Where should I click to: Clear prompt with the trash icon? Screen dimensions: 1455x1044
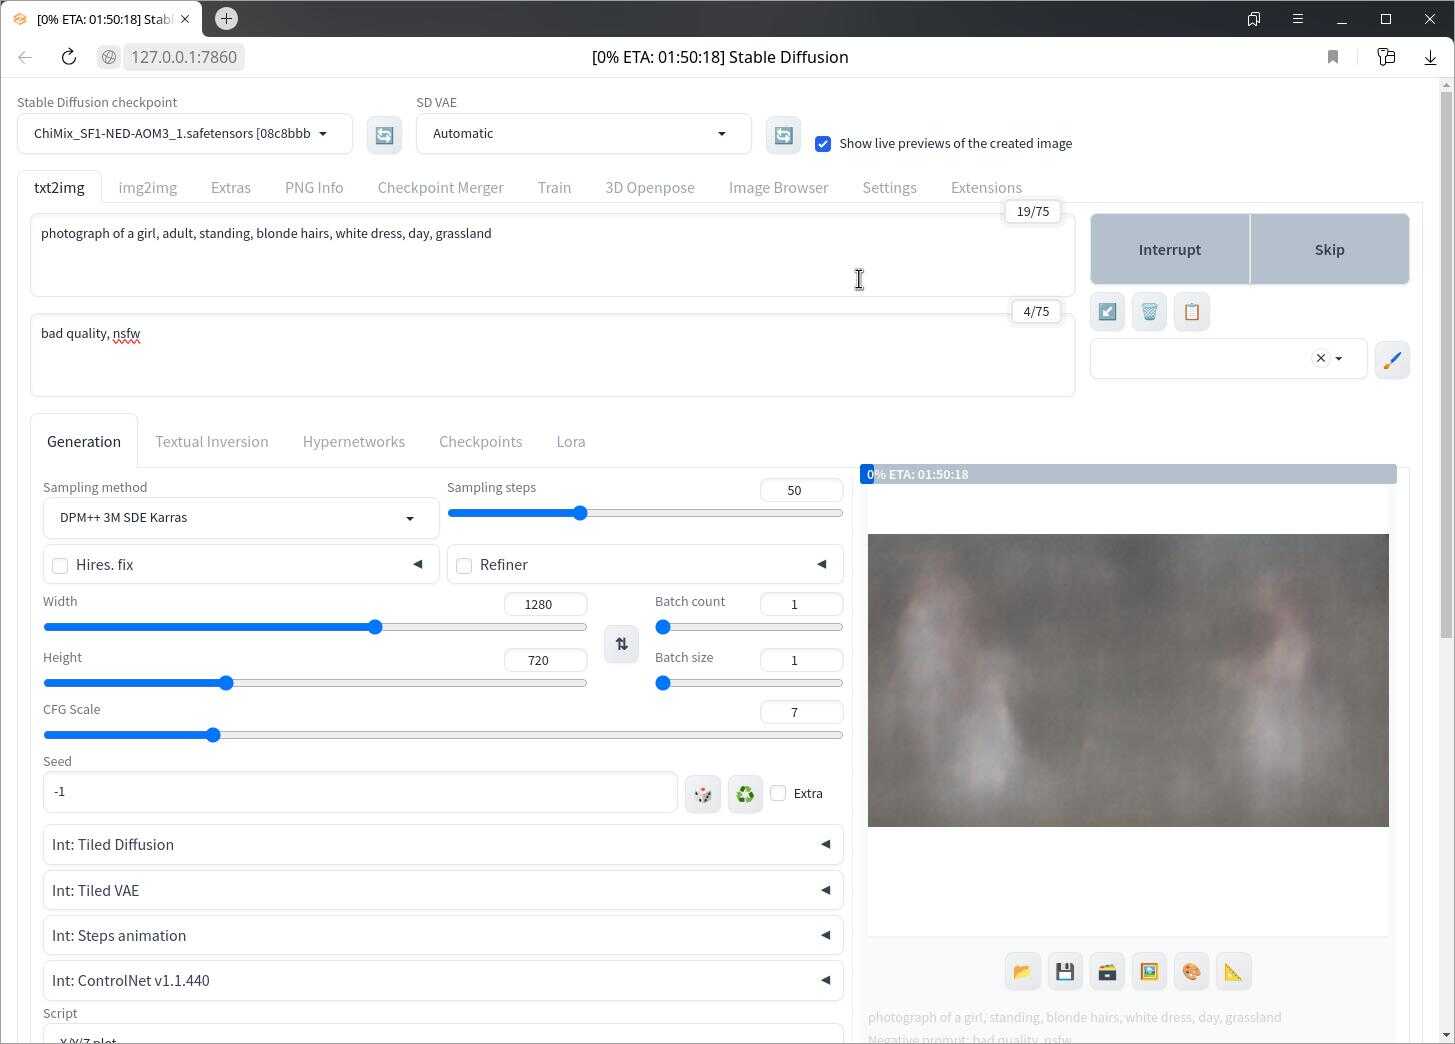point(1149,312)
